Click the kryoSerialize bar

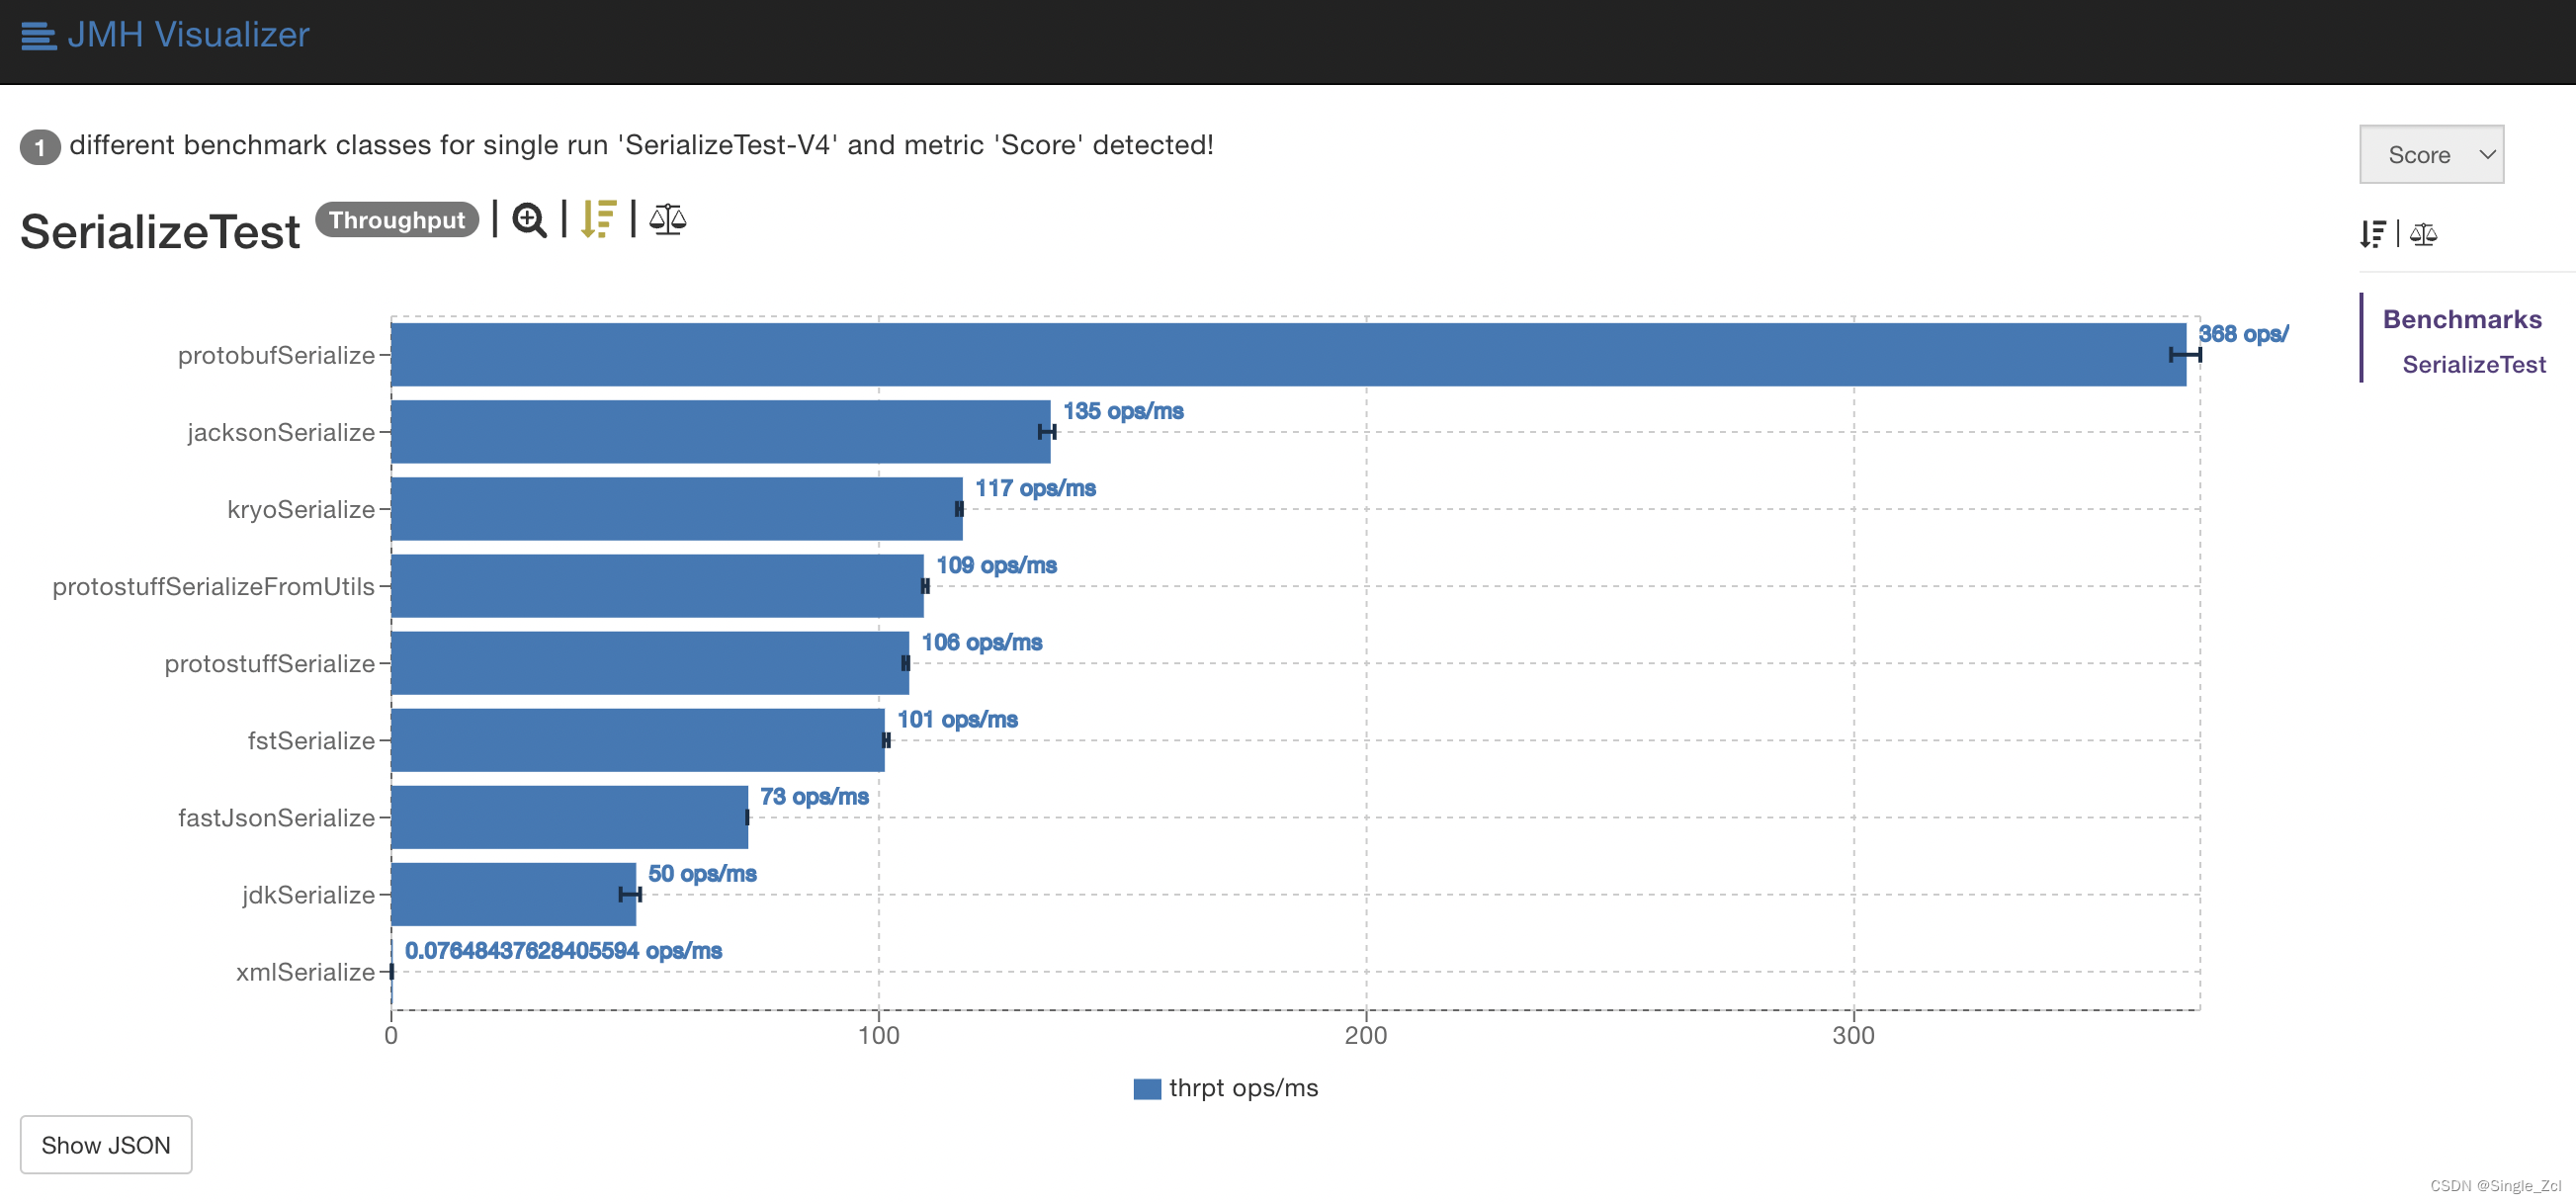(676, 509)
